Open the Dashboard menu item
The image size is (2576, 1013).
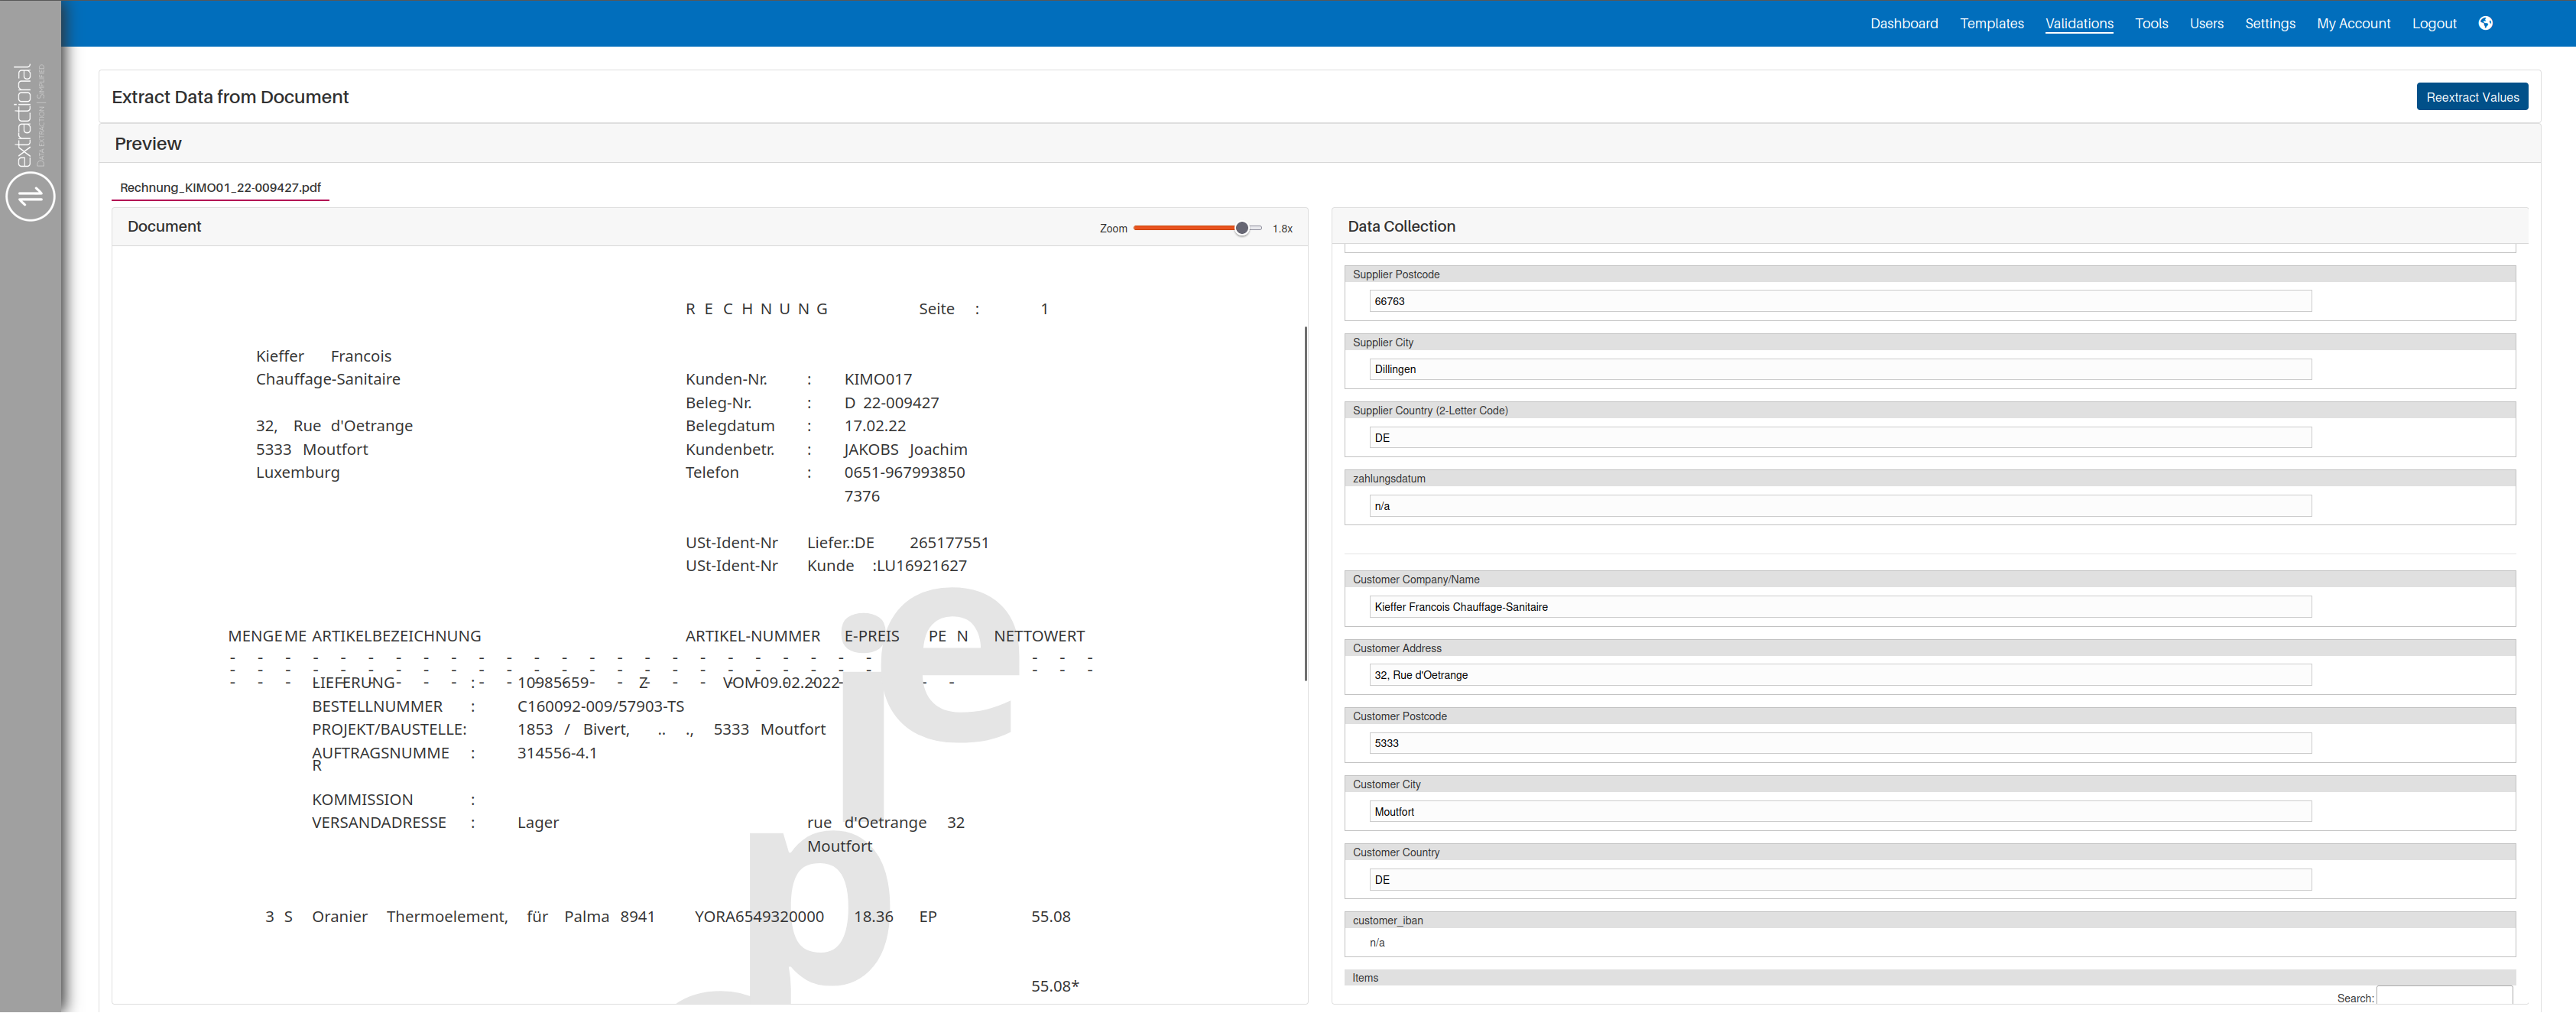point(1903,23)
